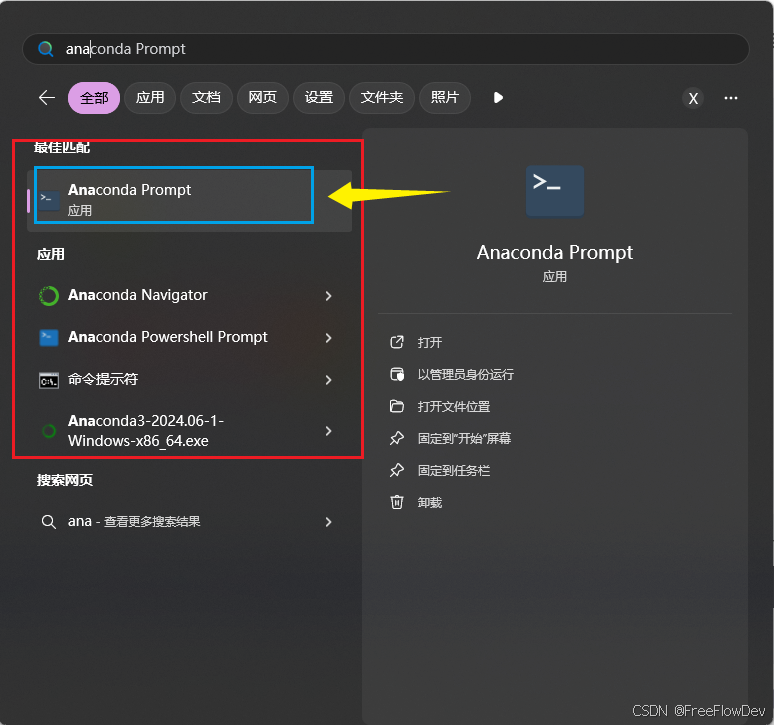Click the web search magnifier icon
The width and height of the screenshot is (774, 725).
pos(48,522)
